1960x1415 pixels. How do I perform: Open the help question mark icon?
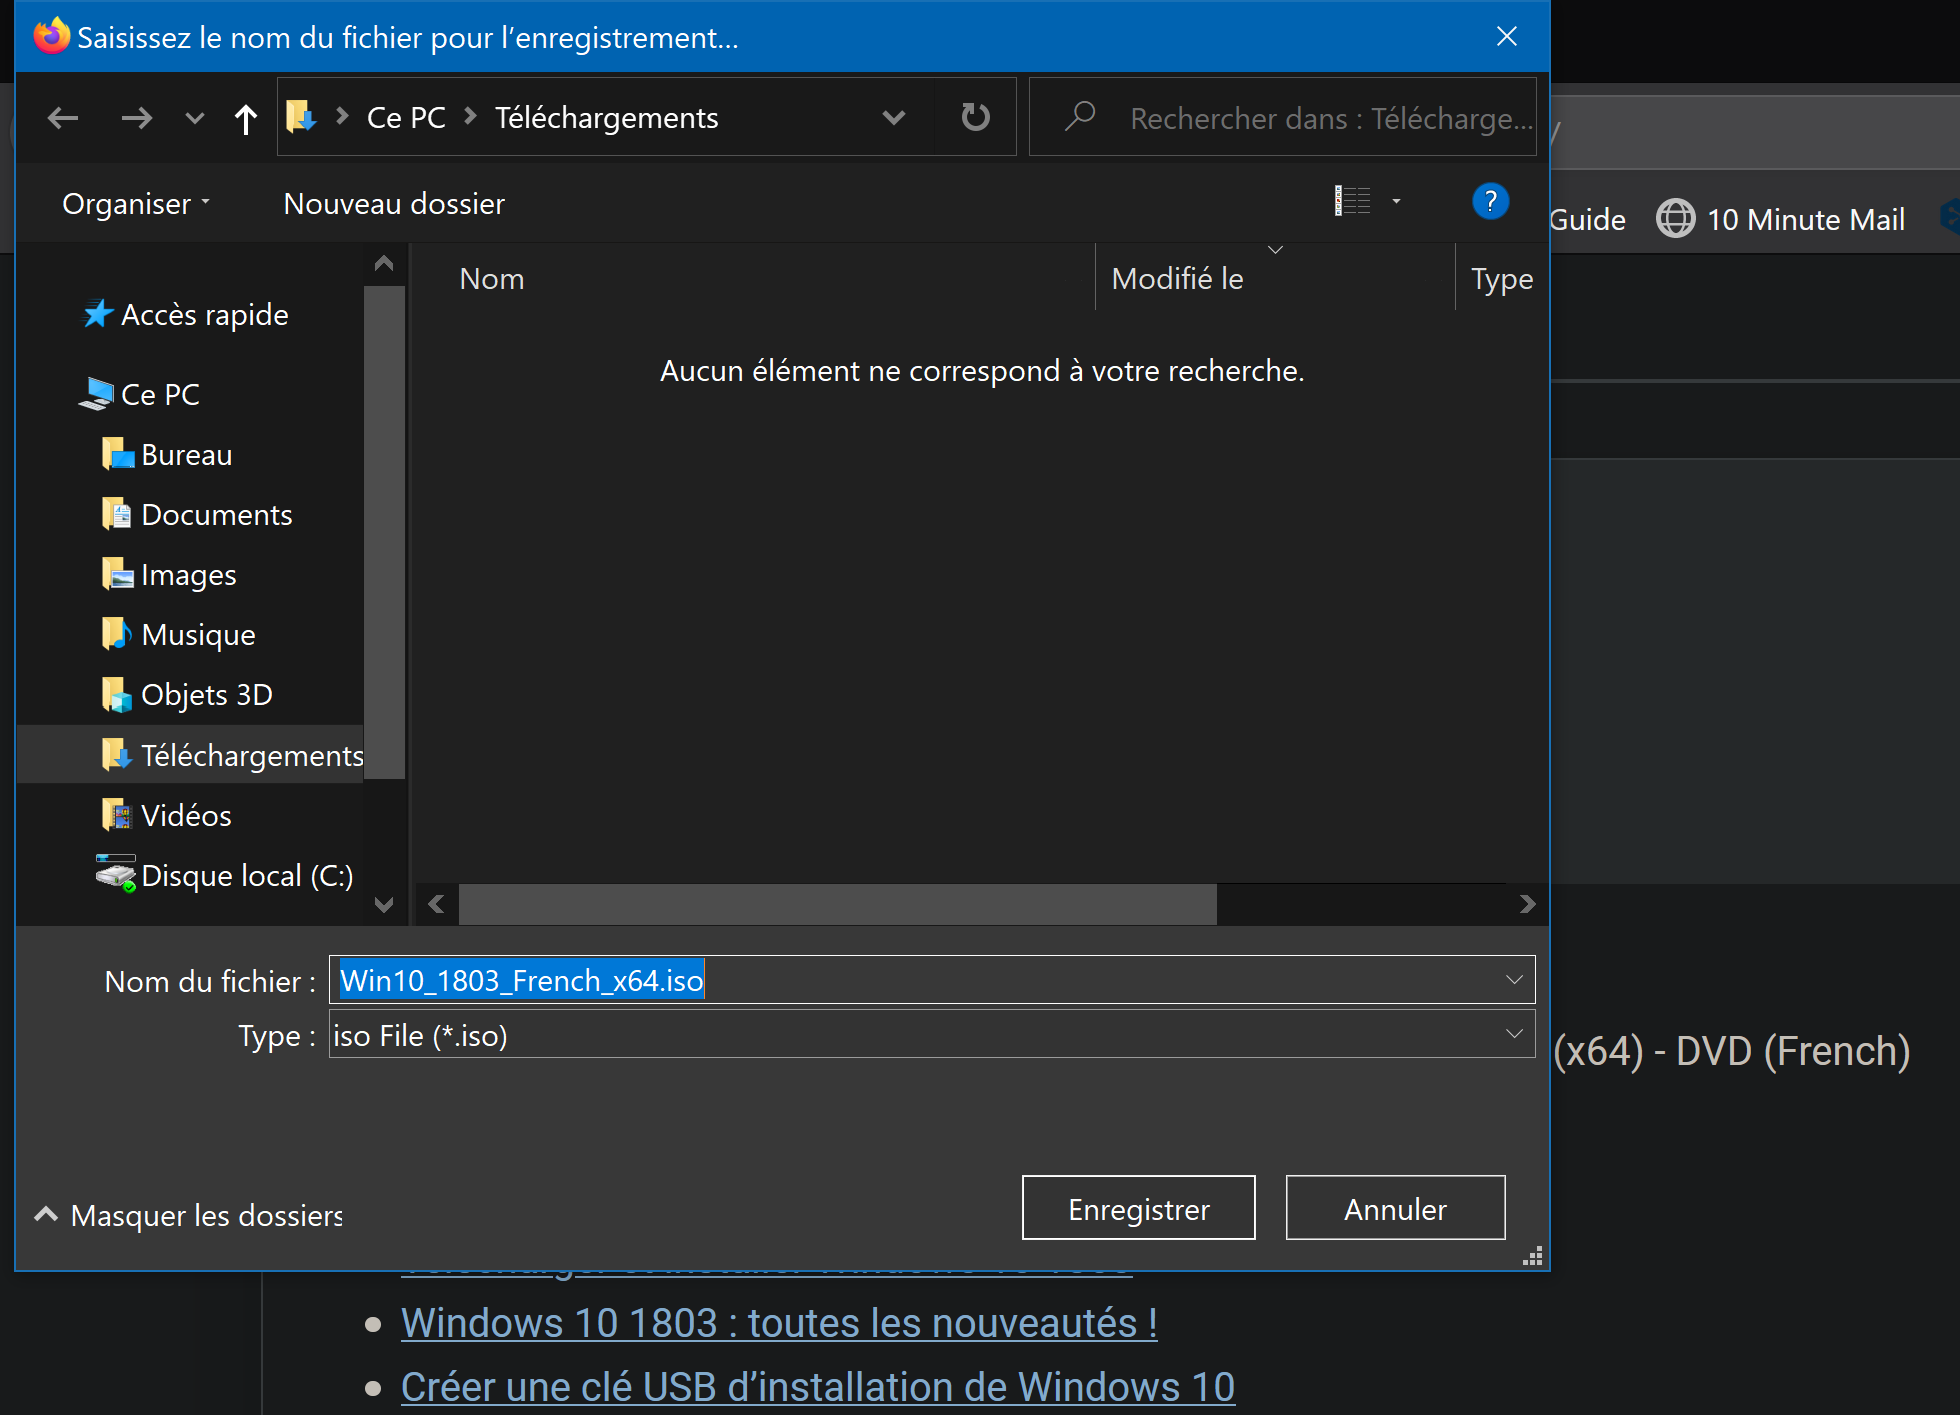pos(1489,202)
